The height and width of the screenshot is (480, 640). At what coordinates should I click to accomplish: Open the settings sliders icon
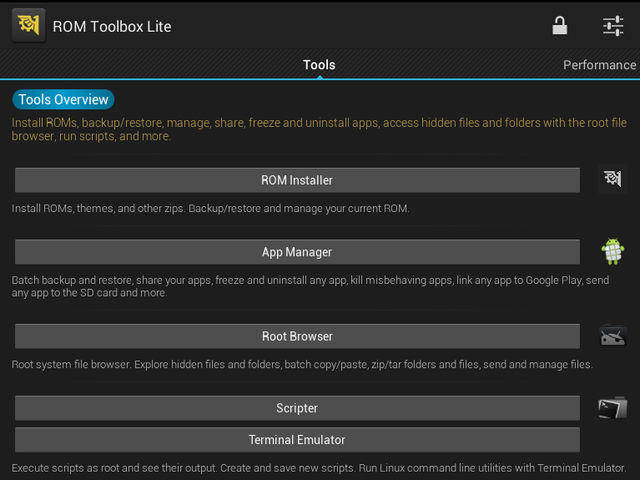[613, 26]
